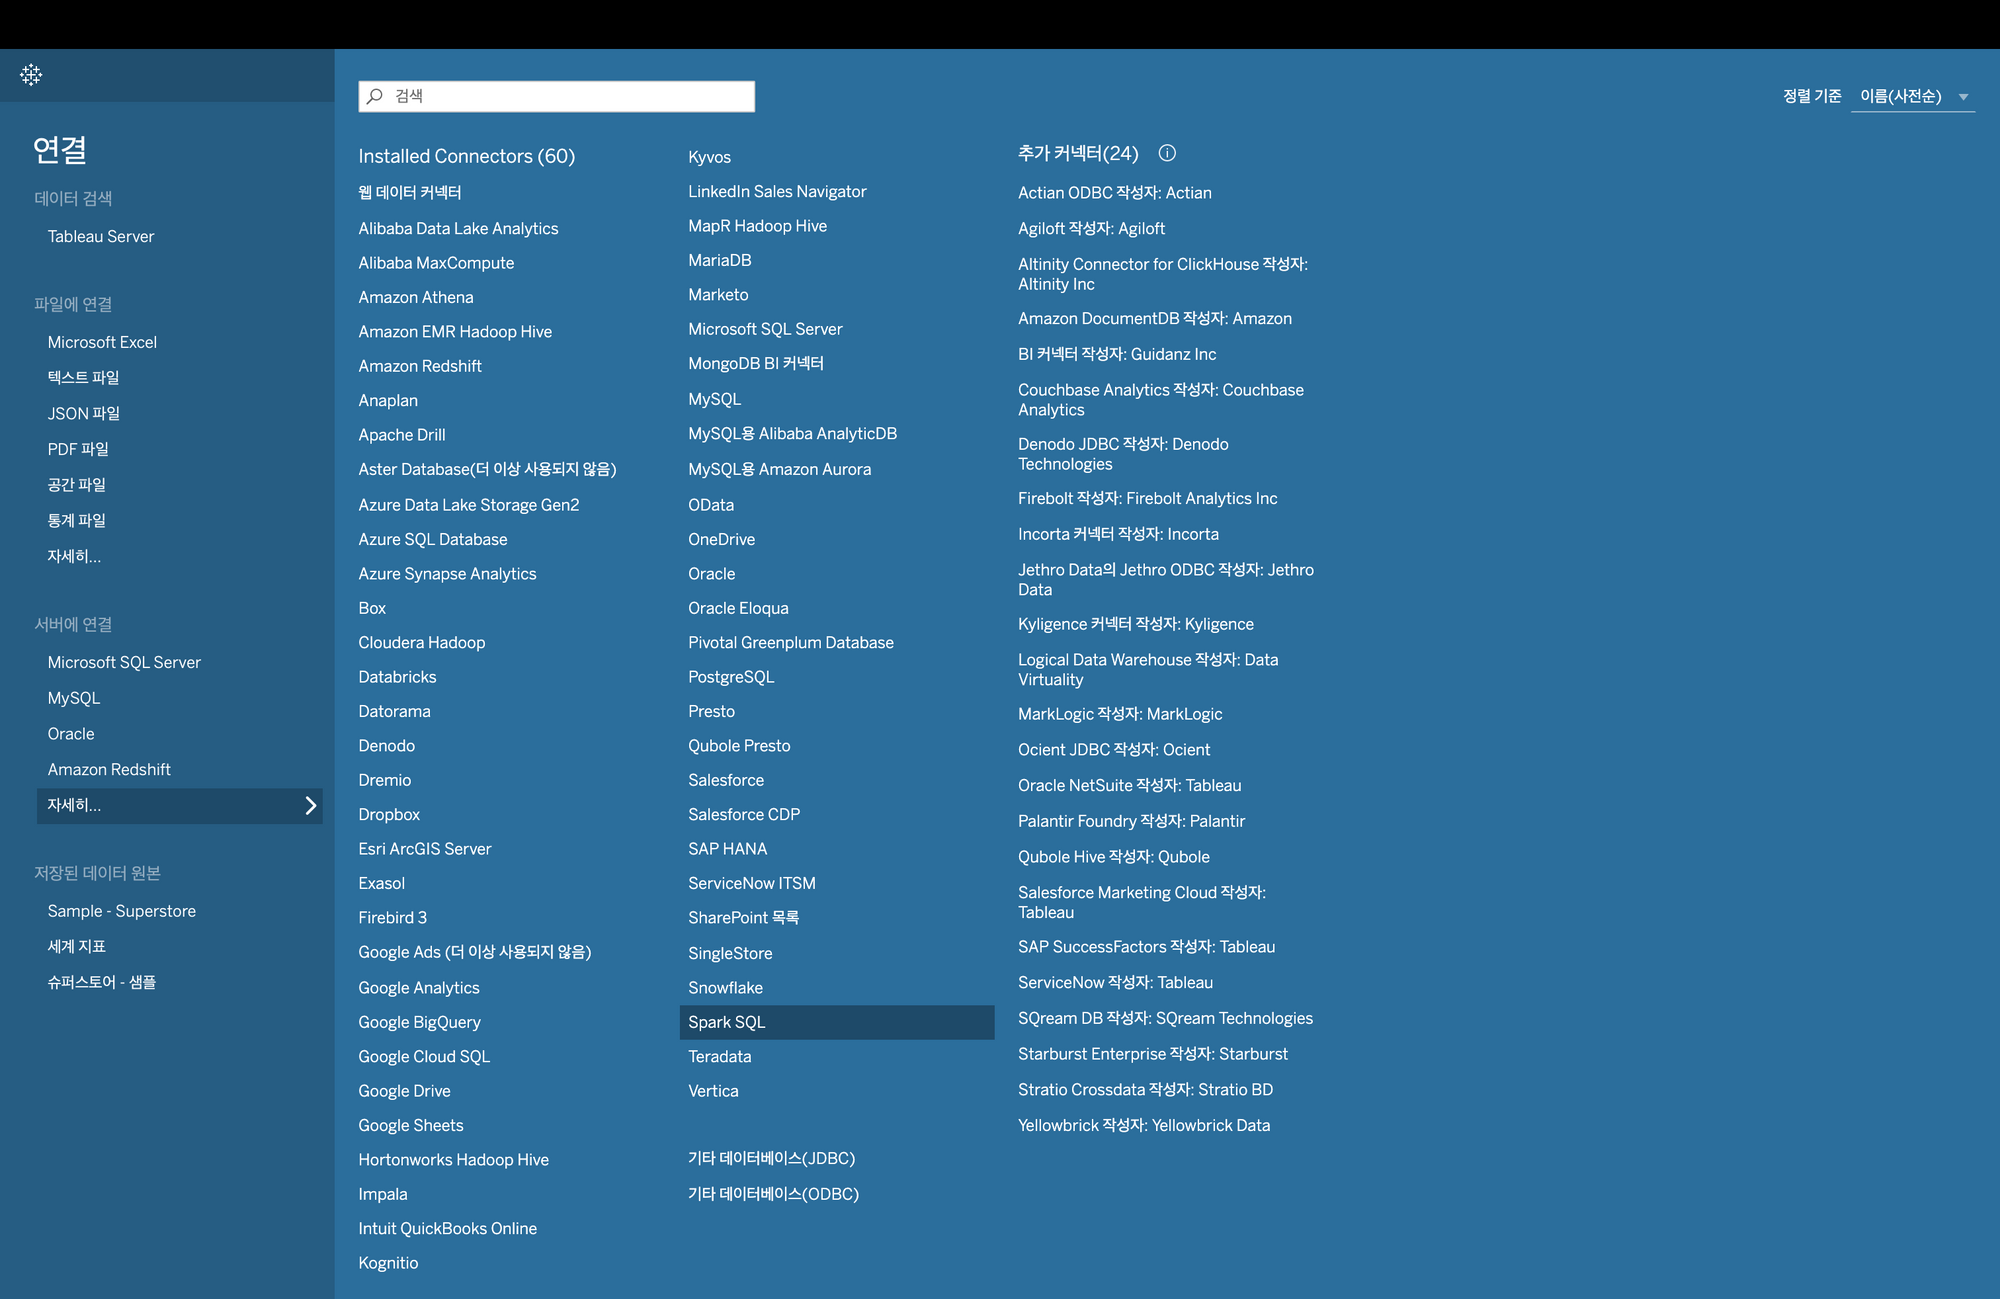Select Vertica connector
2000x1299 pixels.
(713, 1092)
